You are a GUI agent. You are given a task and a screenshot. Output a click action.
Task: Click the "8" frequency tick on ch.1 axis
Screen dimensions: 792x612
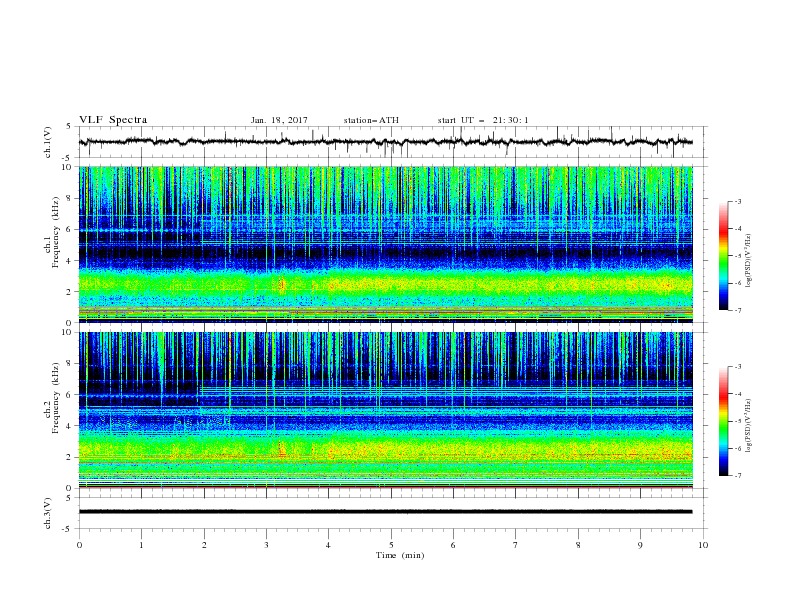pos(70,198)
